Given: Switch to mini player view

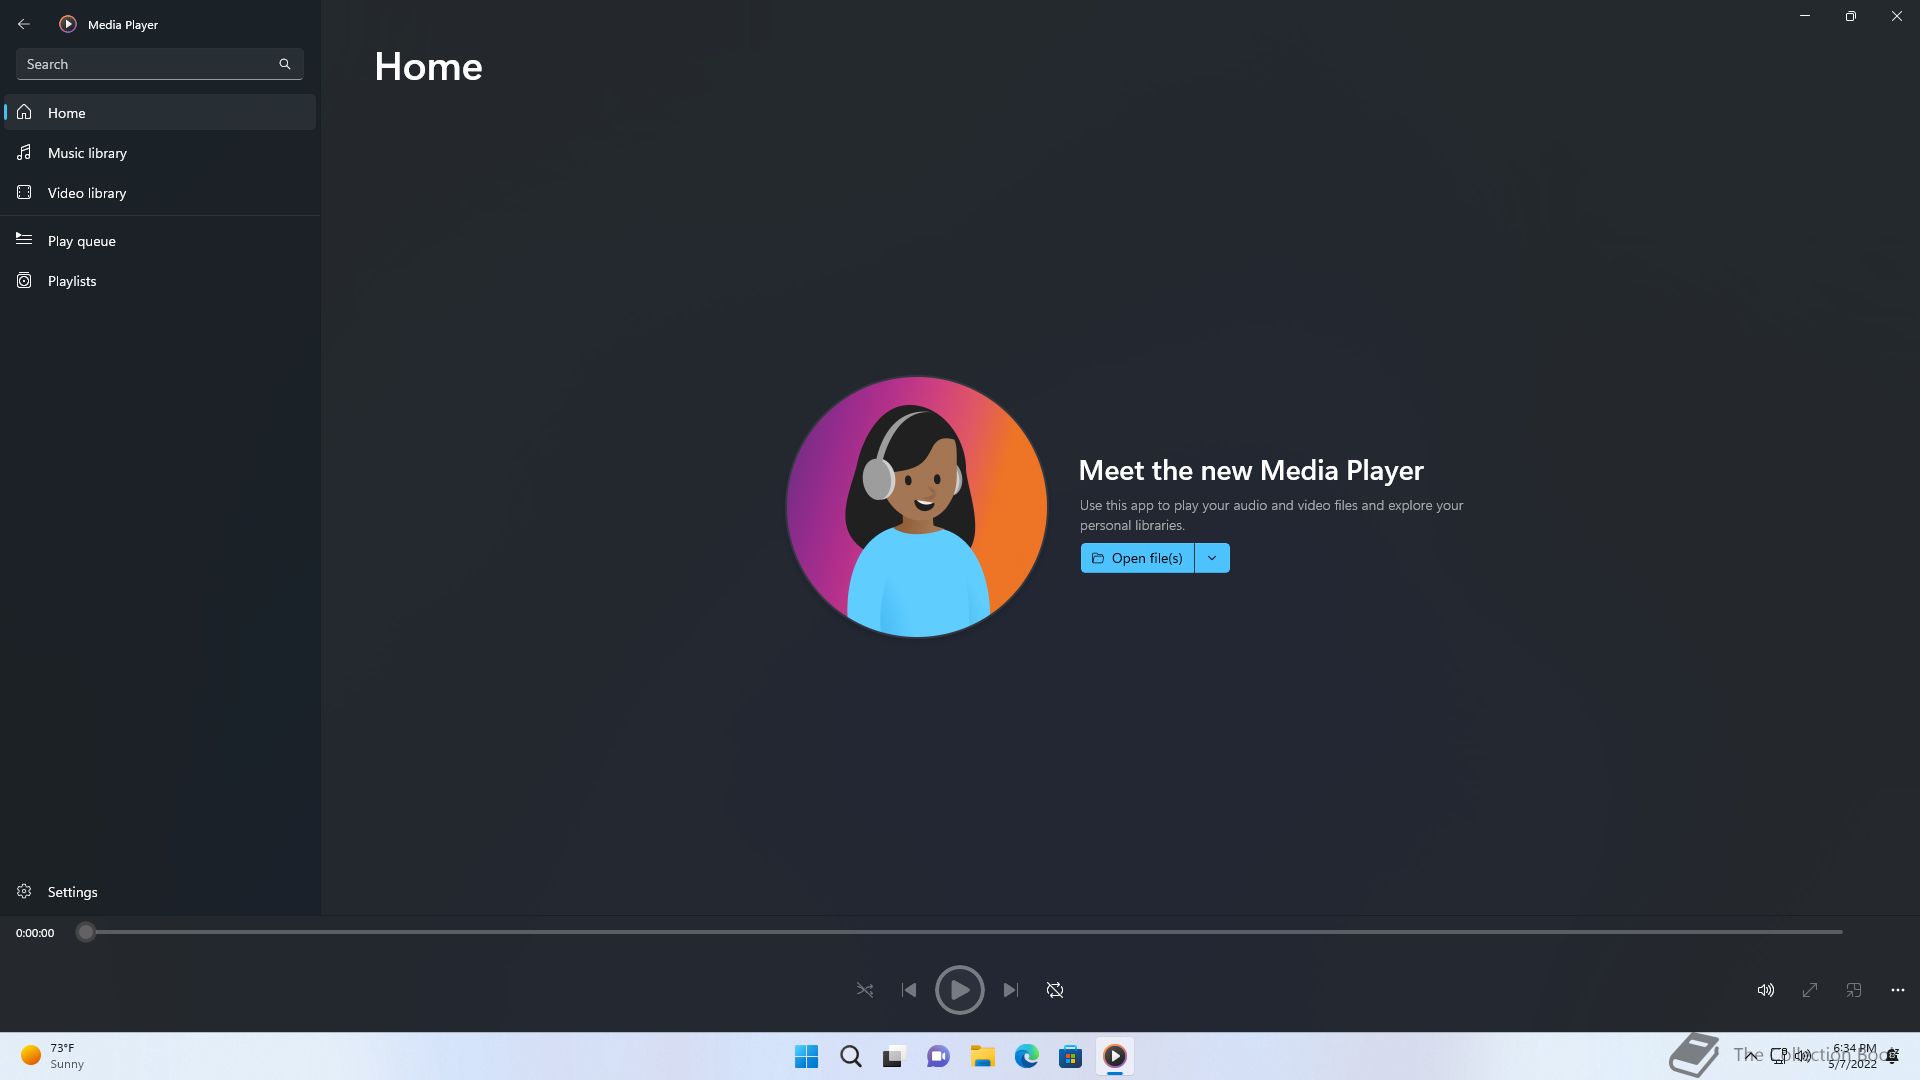Looking at the screenshot, I should [x=1854, y=990].
